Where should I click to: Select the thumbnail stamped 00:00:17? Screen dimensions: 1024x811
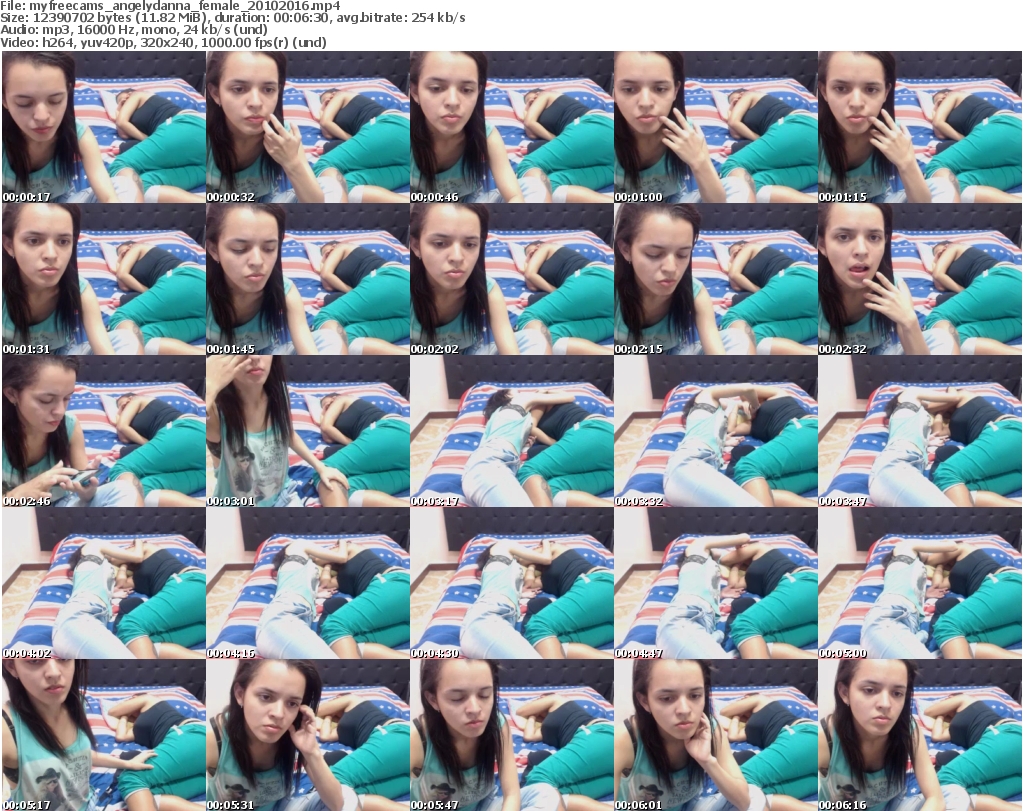click(x=104, y=127)
